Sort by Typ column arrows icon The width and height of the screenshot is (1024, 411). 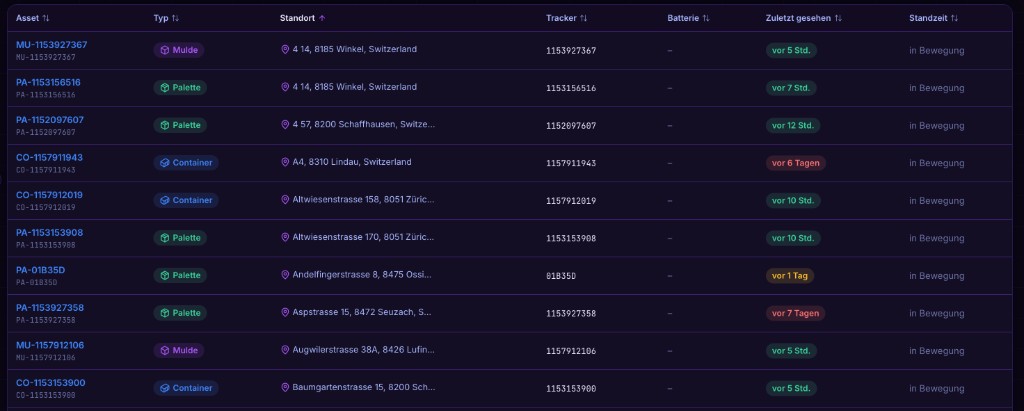175,18
